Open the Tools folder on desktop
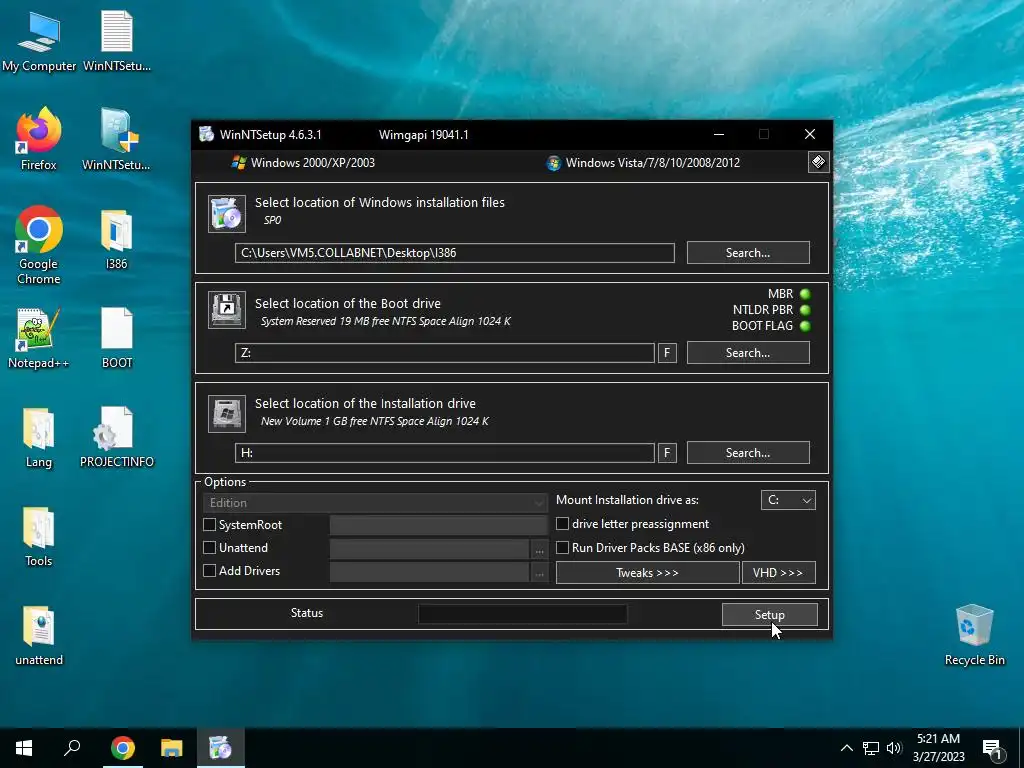Screen dimensions: 1024x768 click(x=39, y=537)
